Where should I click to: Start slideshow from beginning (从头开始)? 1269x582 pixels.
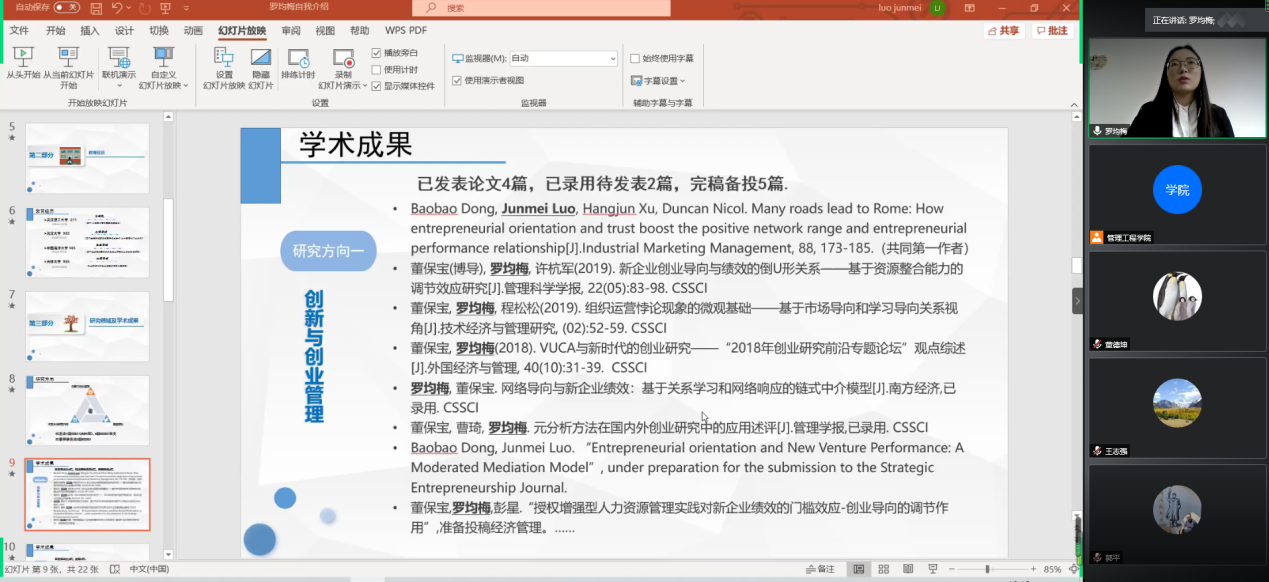tap(22, 64)
